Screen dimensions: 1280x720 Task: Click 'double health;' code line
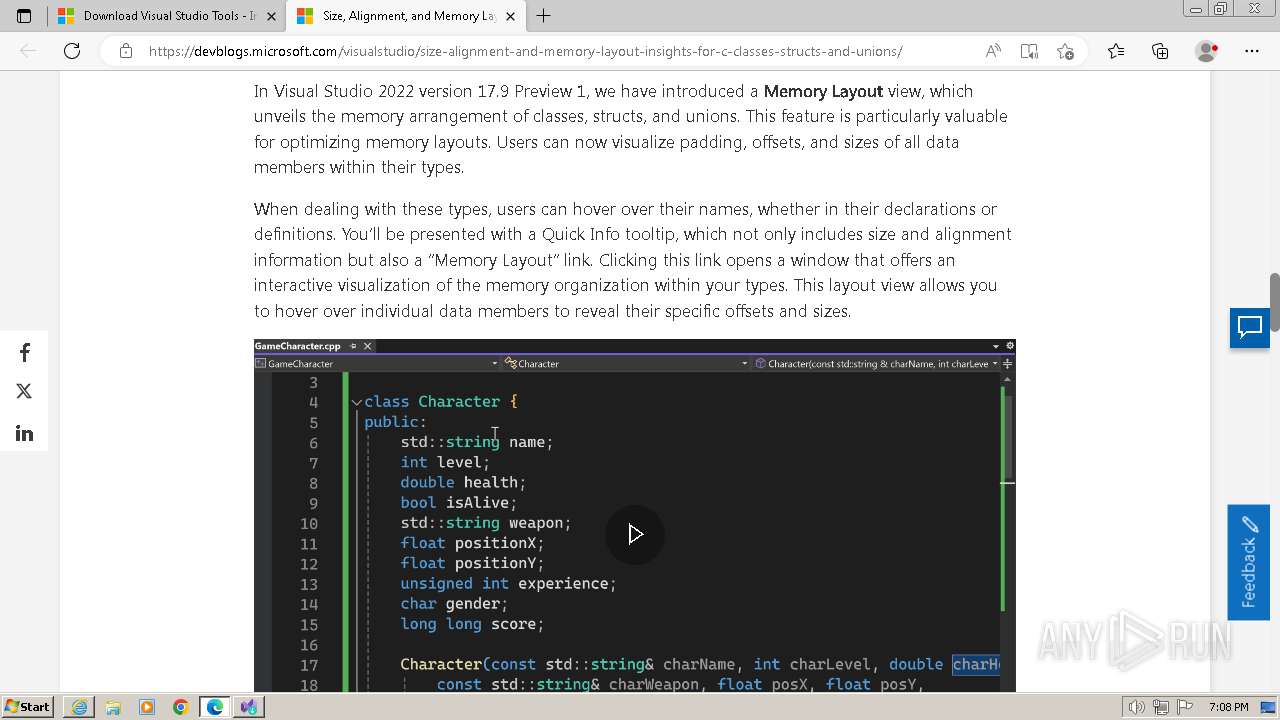pyautogui.click(x=463, y=482)
